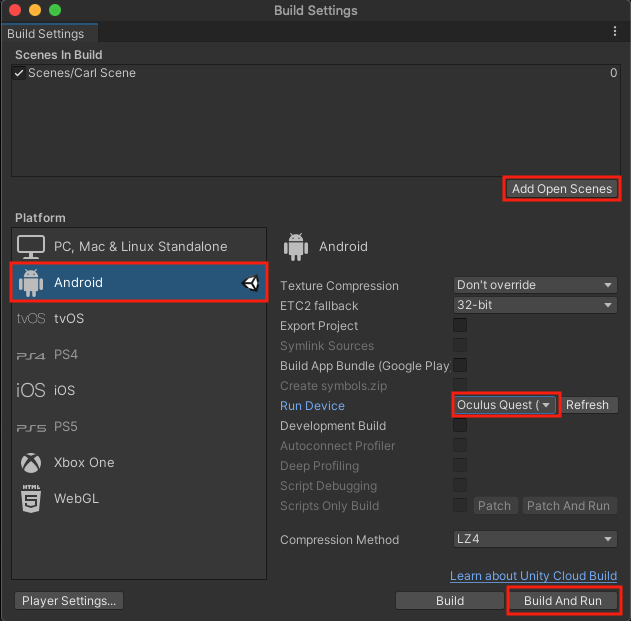
Task: Open the three-dot panel options menu
Action: [x=615, y=32]
